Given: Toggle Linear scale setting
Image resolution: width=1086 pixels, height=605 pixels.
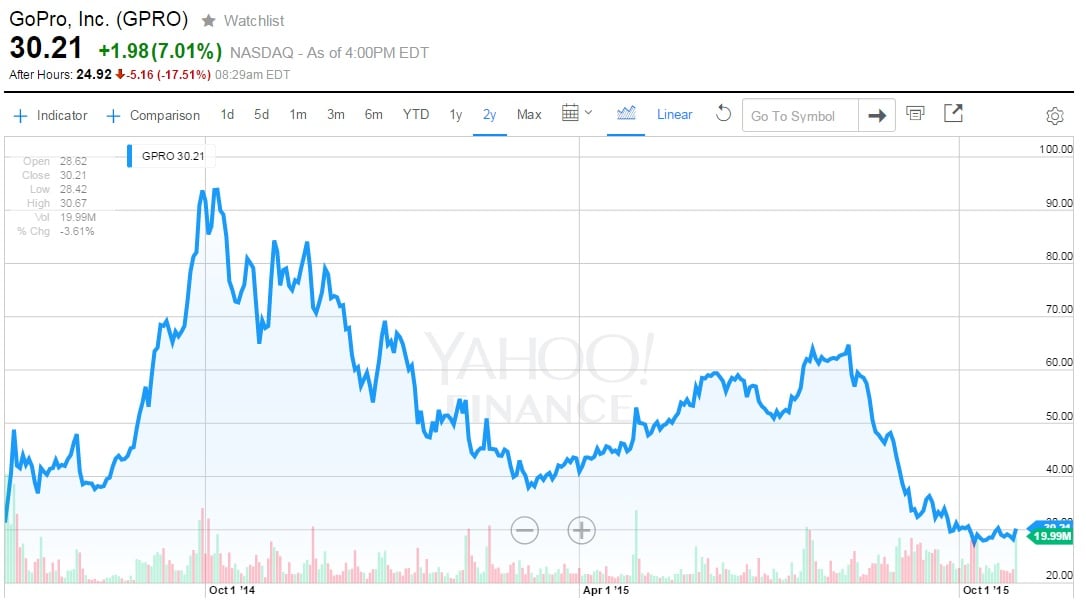Looking at the screenshot, I should (x=674, y=115).
